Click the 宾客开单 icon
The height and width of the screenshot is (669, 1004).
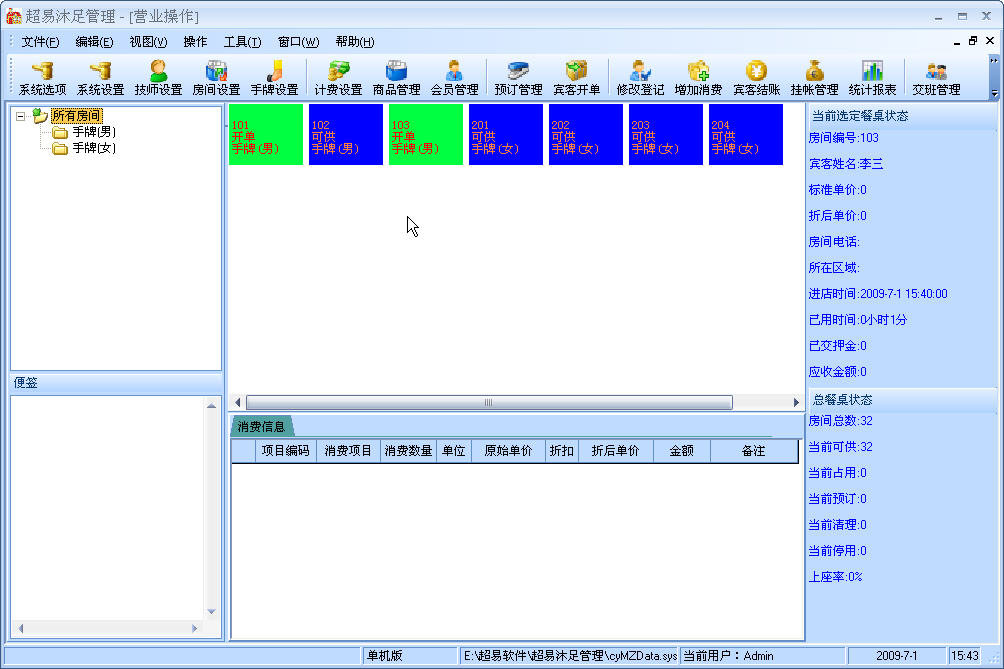tap(576, 78)
